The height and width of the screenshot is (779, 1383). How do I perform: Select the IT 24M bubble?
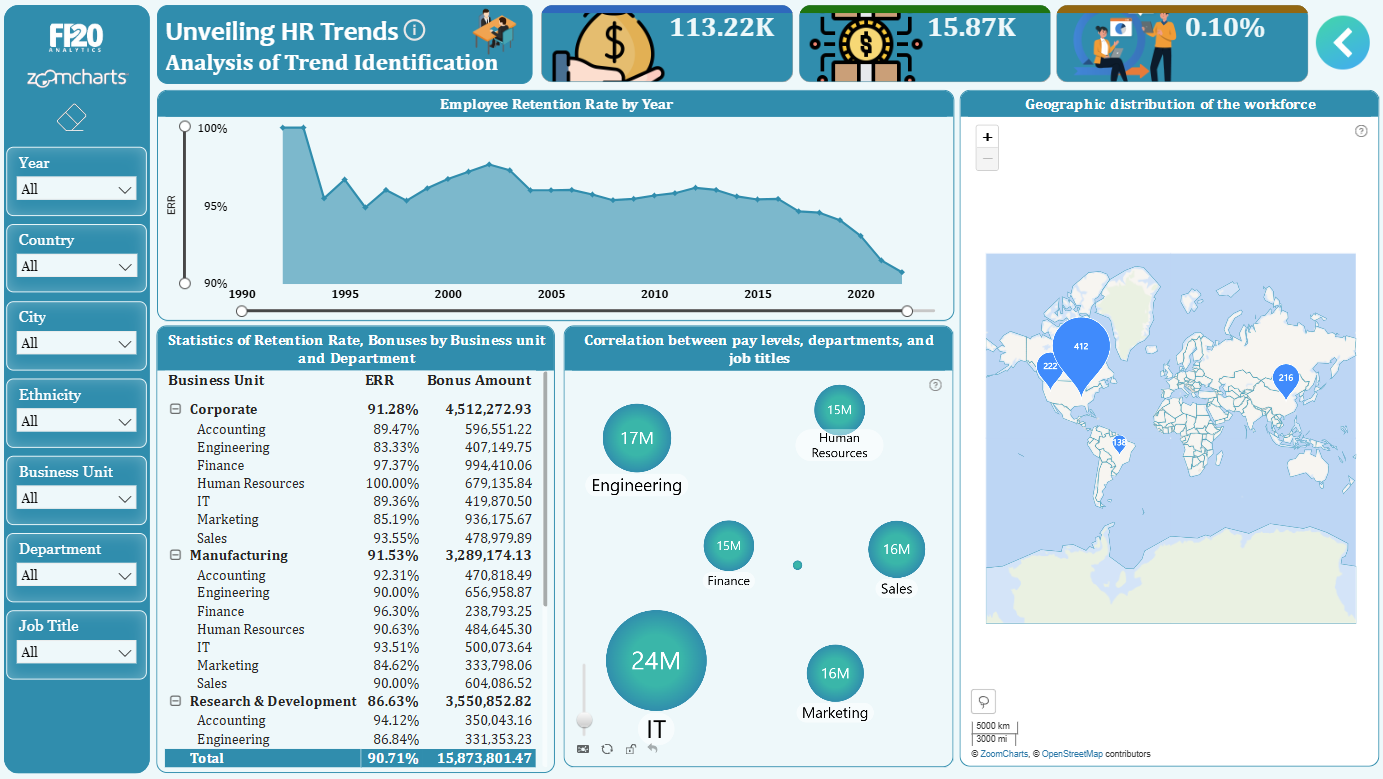(656, 660)
